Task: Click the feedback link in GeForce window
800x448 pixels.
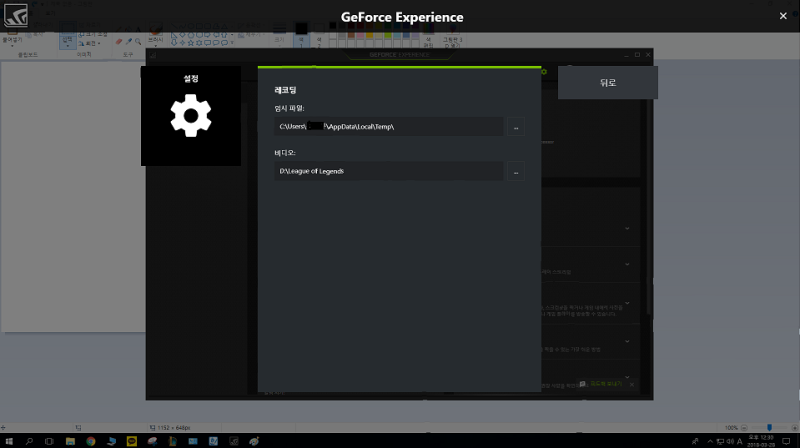Action: (x=606, y=384)
